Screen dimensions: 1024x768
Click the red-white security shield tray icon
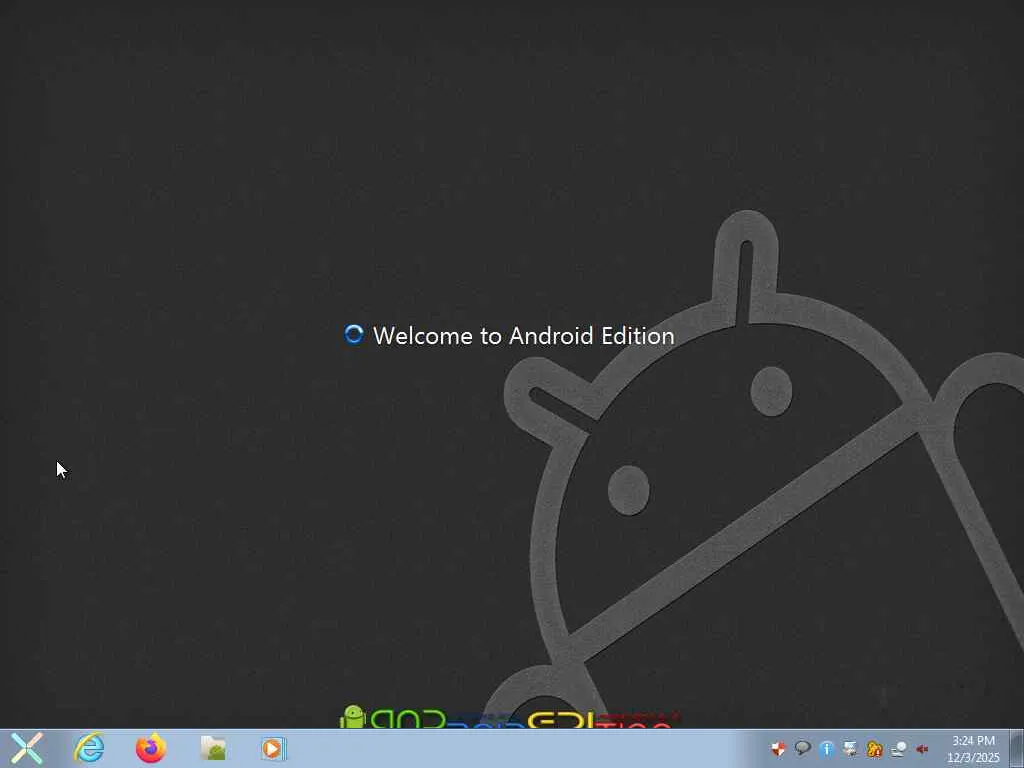click(778, 748)
